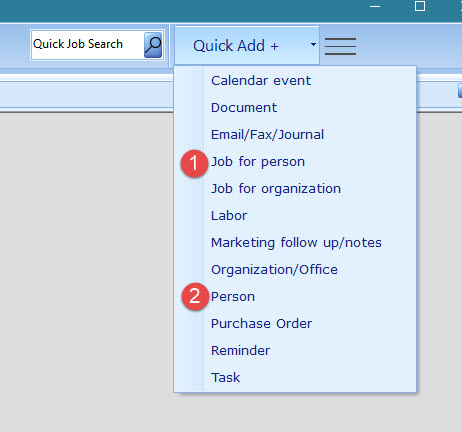Click the red number 1 marker
The image size is (462, 432).
pyautogui.click(x=194, y=163)
